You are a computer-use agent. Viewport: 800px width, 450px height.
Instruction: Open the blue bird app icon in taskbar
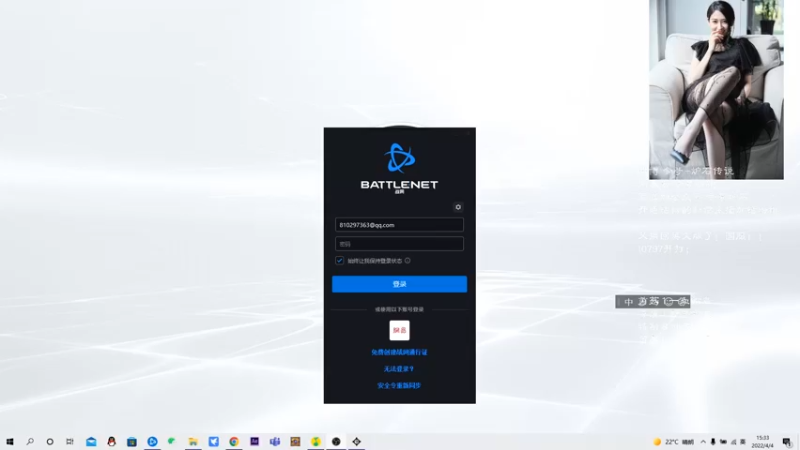tap(213, 441)
